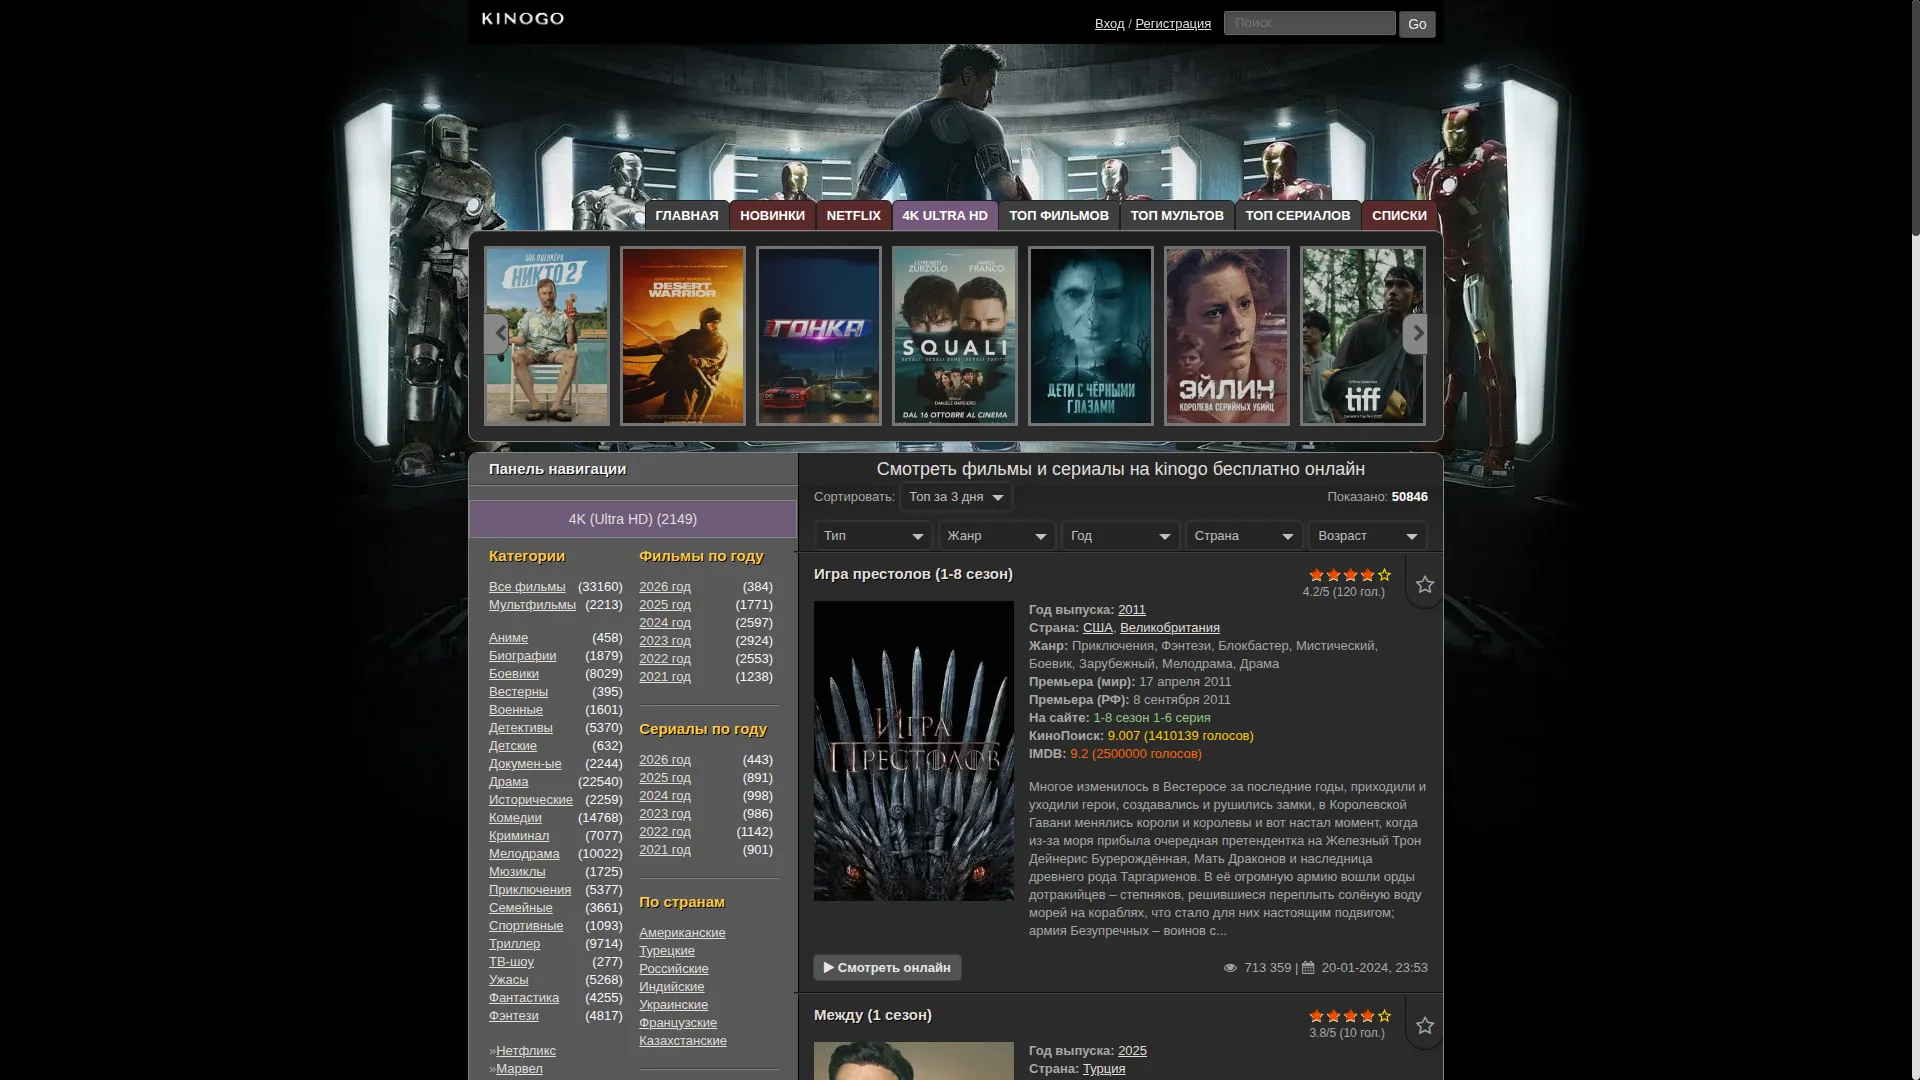This screenshot has height=1080, width=1920.
Task: Open the ТОП МУЛЬТОВ tab
Action: click(x=1177, y=216)
